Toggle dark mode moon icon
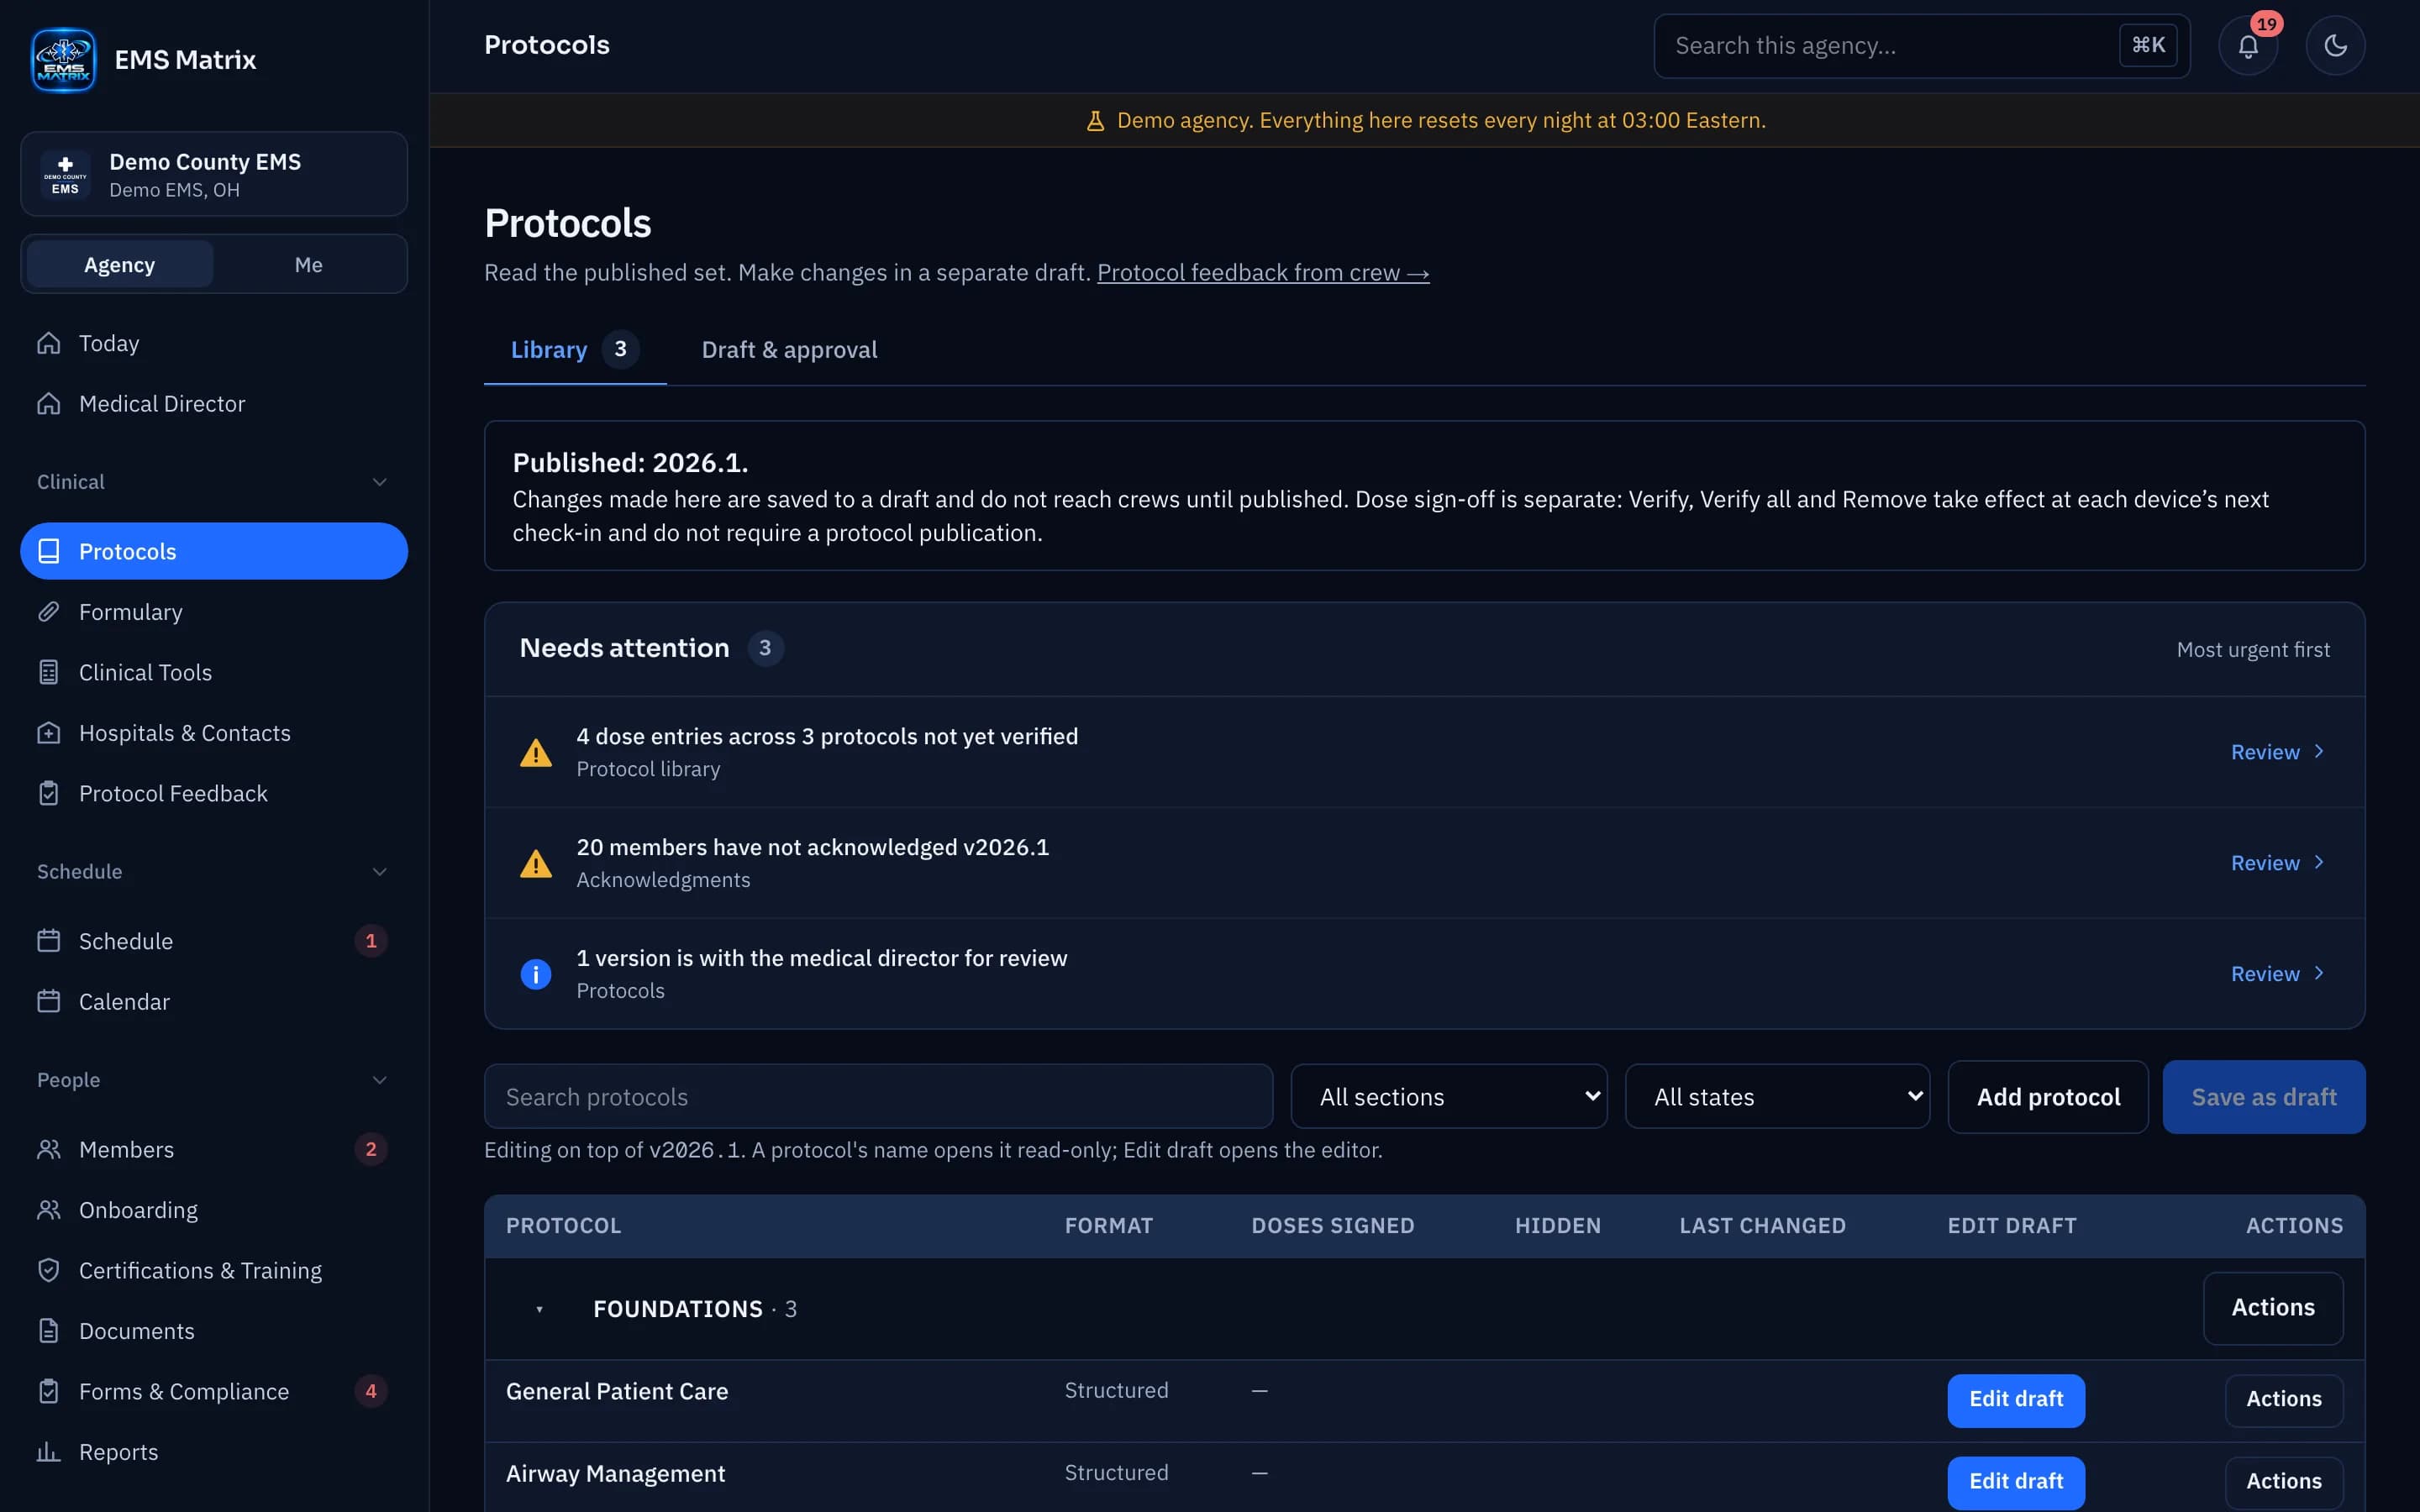 tap(2335, 46)
